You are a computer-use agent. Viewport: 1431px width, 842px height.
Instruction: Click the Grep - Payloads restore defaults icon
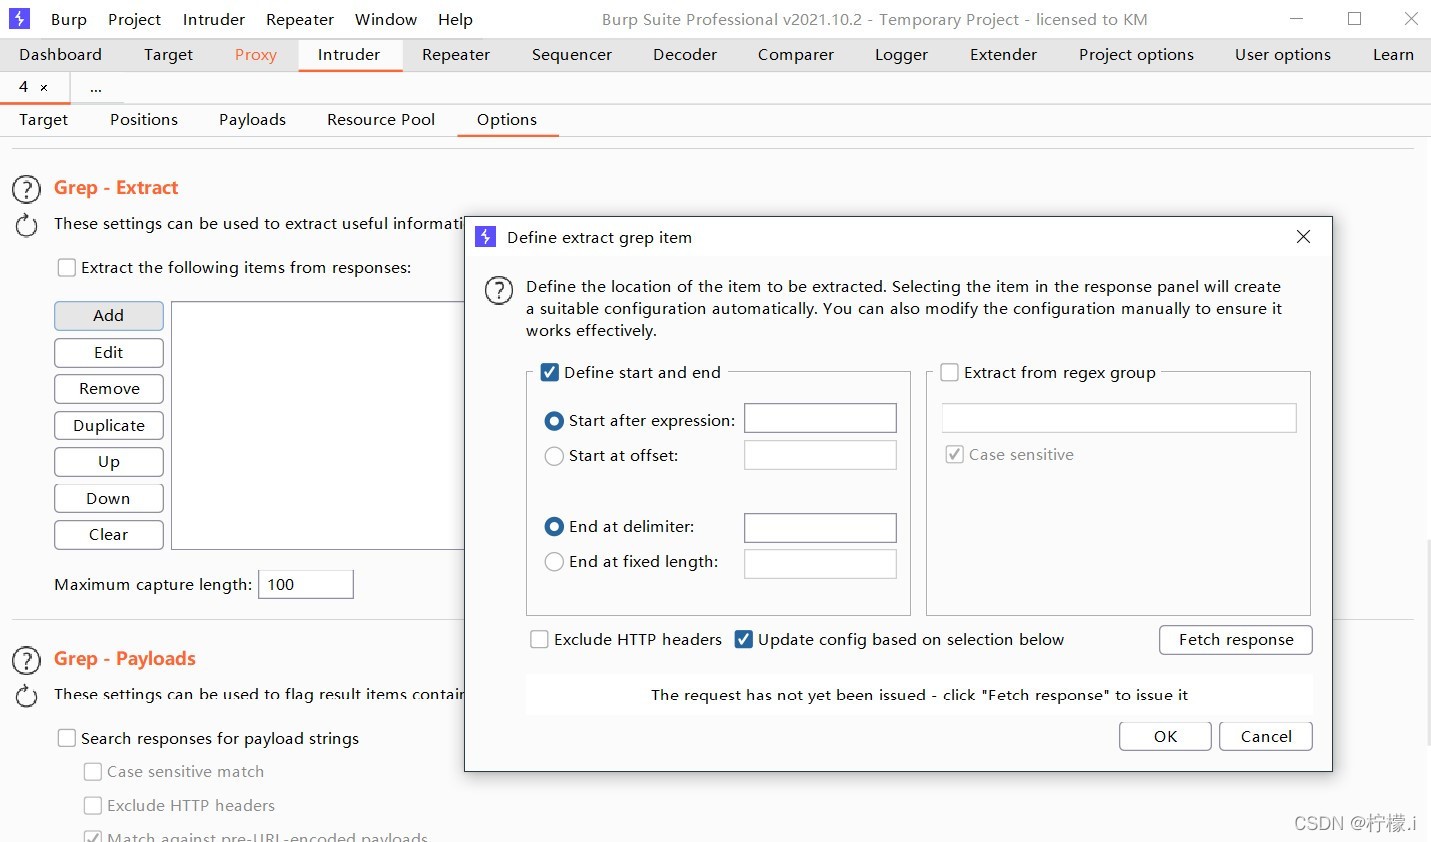(27, 696)
